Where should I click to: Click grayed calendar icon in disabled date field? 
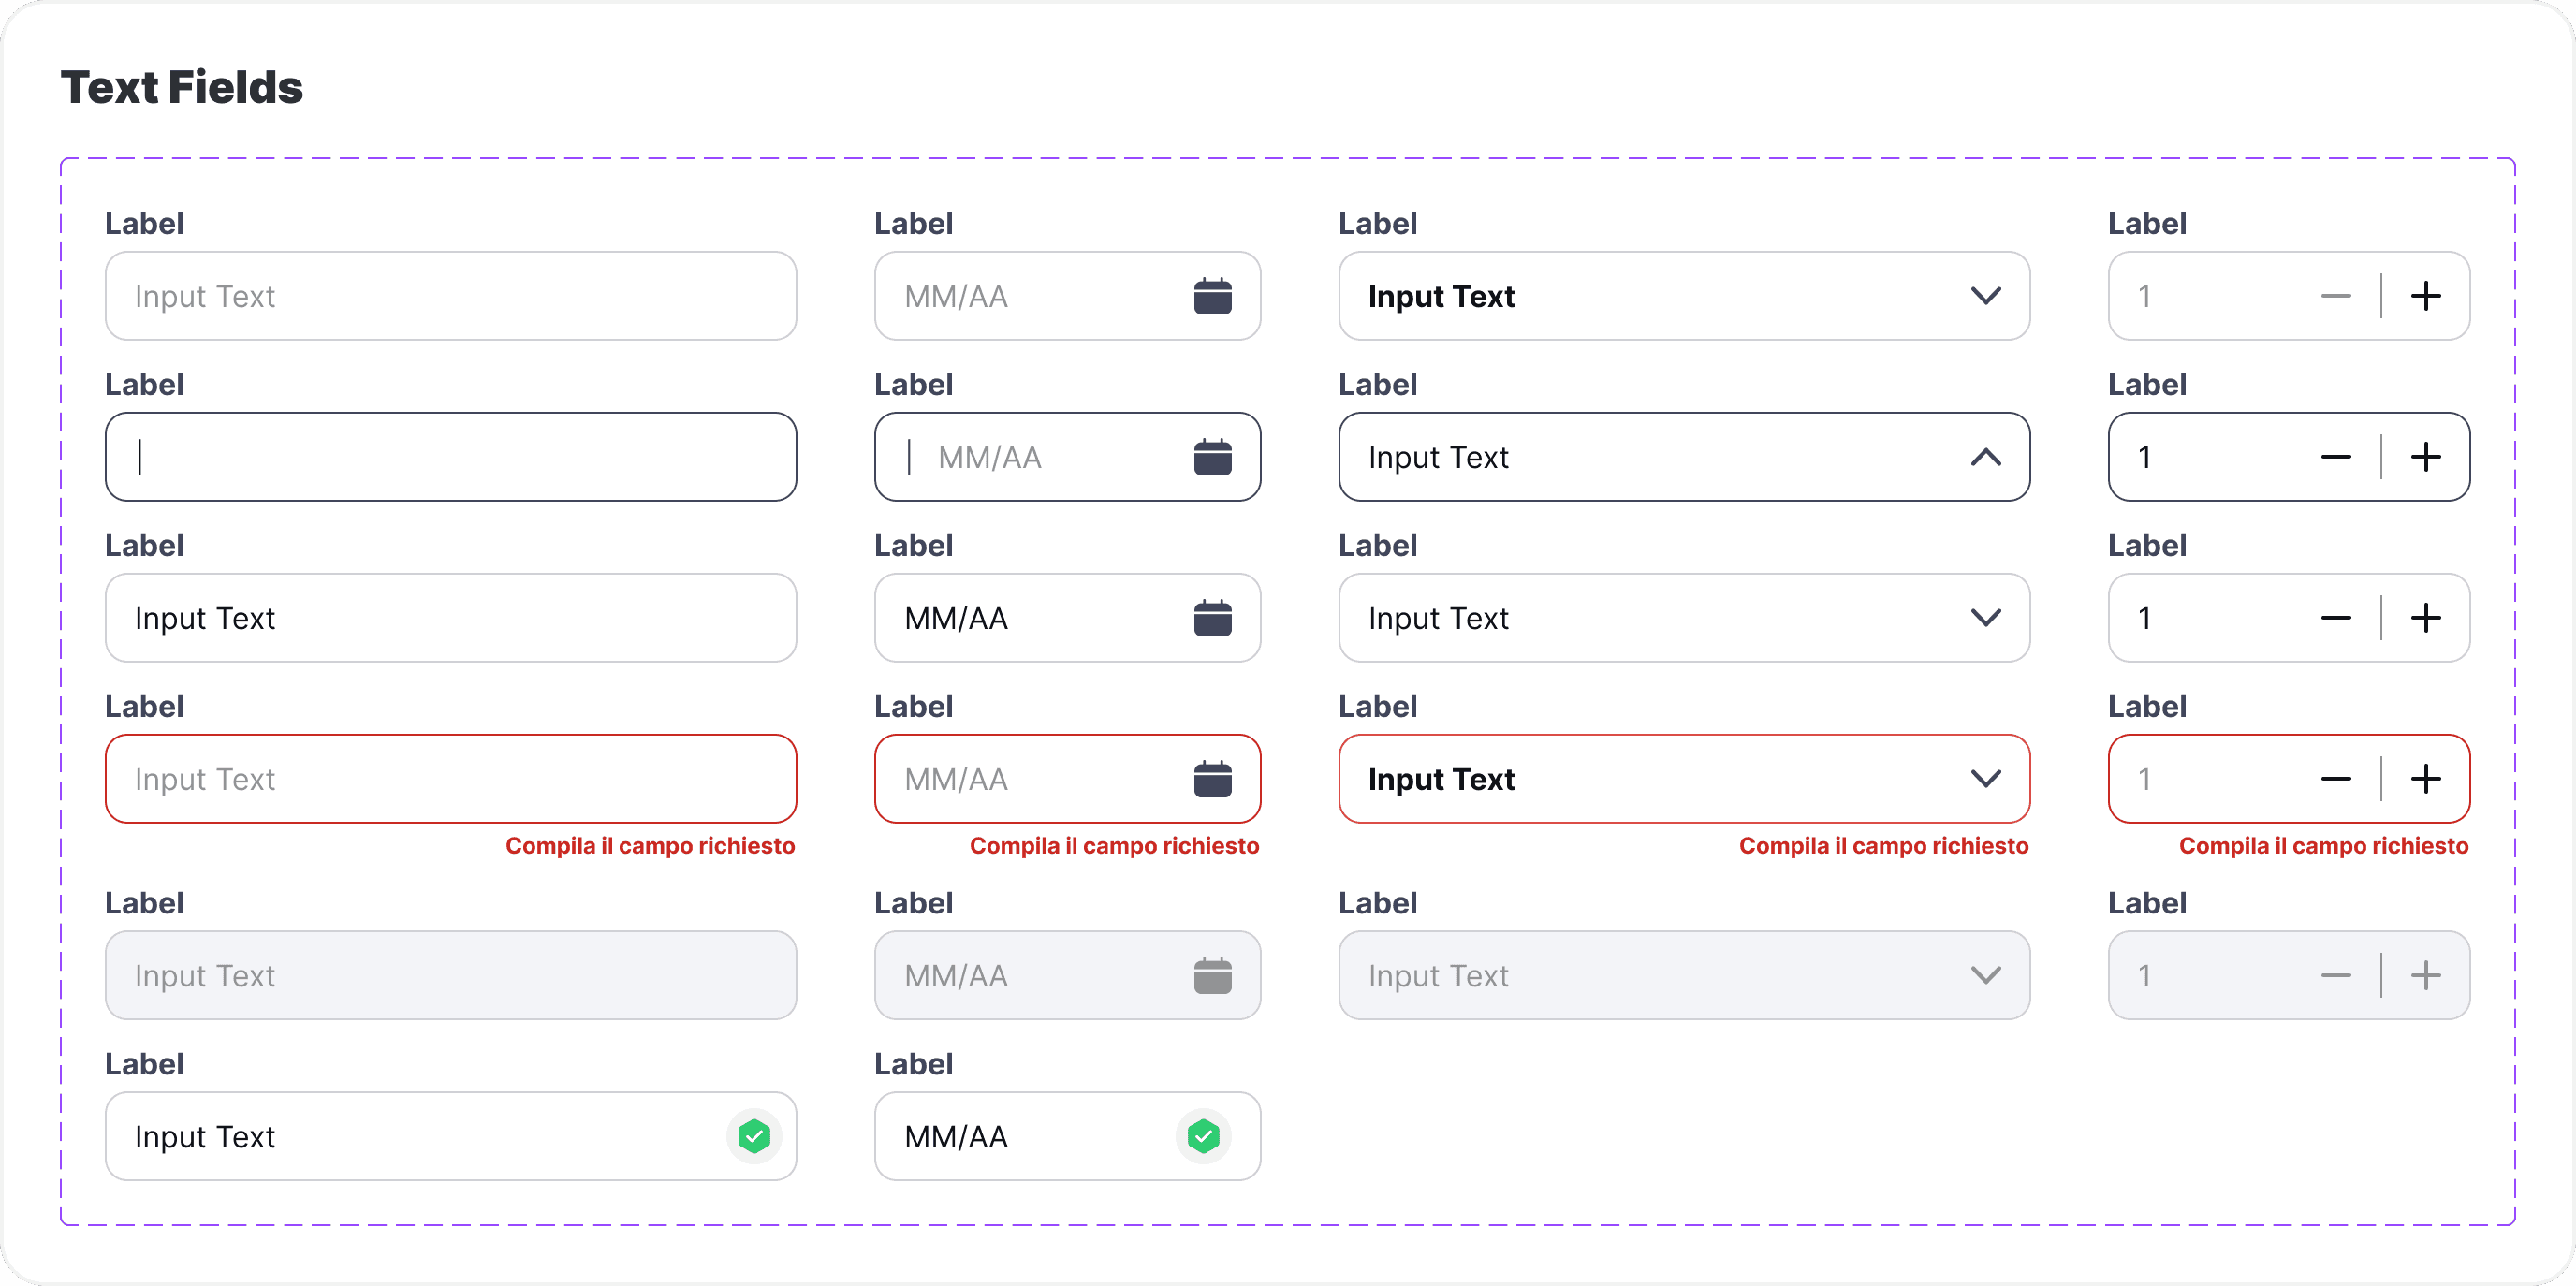pyautogui.click(x=1212, y=975)
